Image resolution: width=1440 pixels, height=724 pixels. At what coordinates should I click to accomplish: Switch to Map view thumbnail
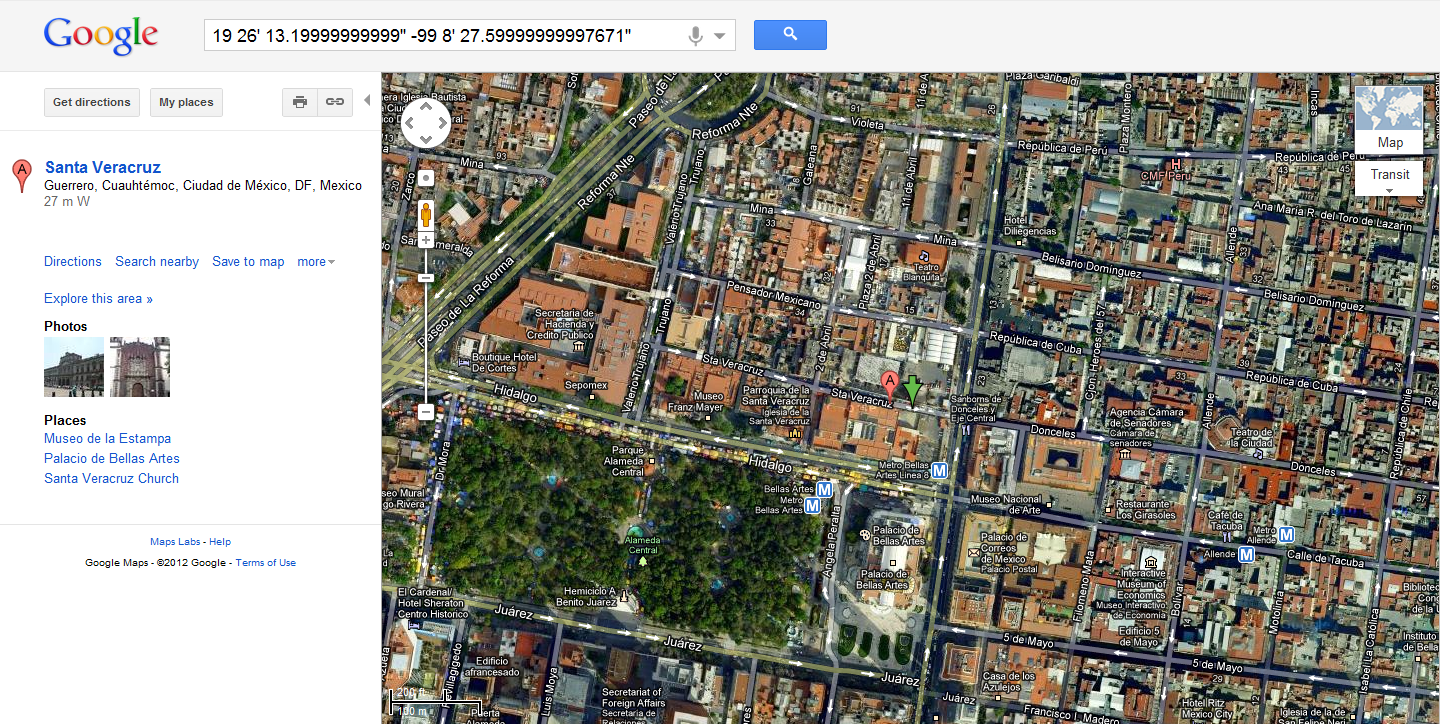(x=1389, y=120)
